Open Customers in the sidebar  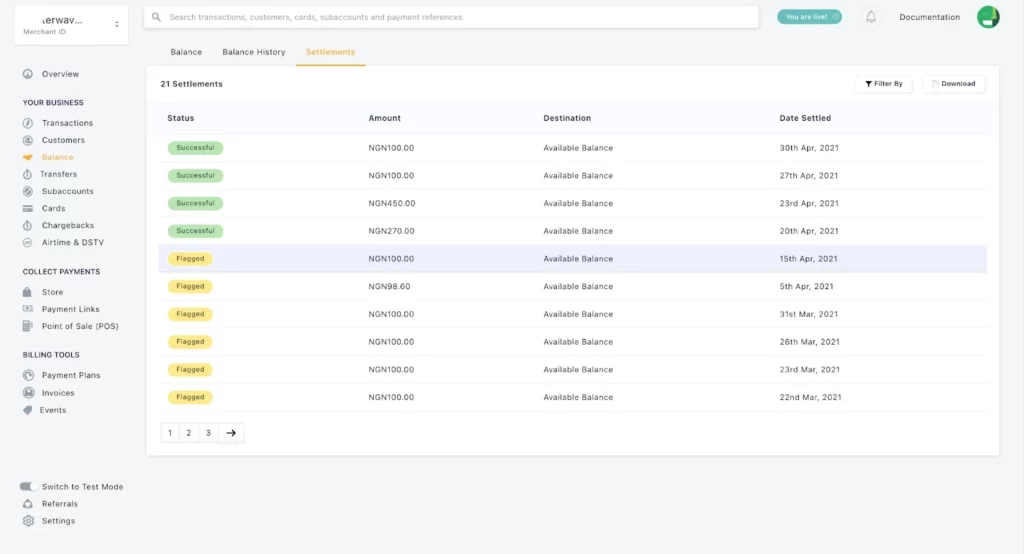(x=63, y=140)
